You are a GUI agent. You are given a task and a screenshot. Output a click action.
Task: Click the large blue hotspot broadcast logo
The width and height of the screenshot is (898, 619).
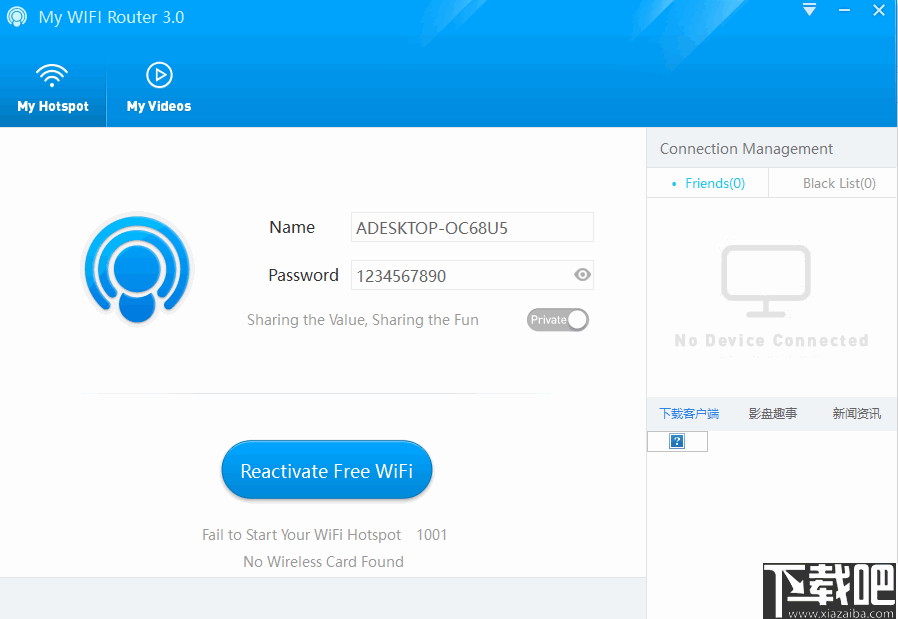[137, 268]
